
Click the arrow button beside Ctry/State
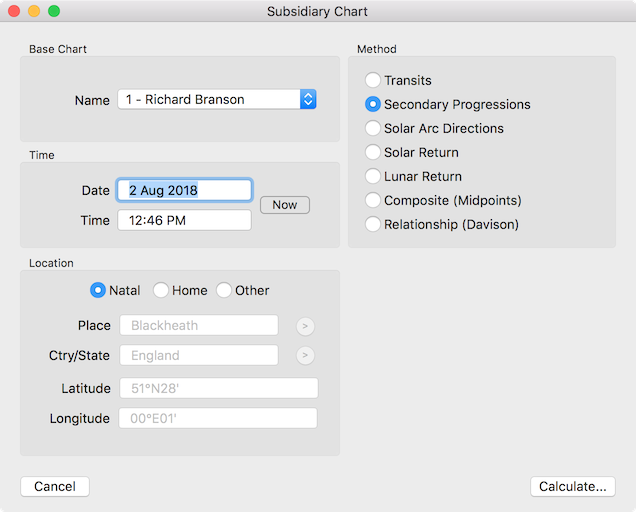click(x=305, y=355)
